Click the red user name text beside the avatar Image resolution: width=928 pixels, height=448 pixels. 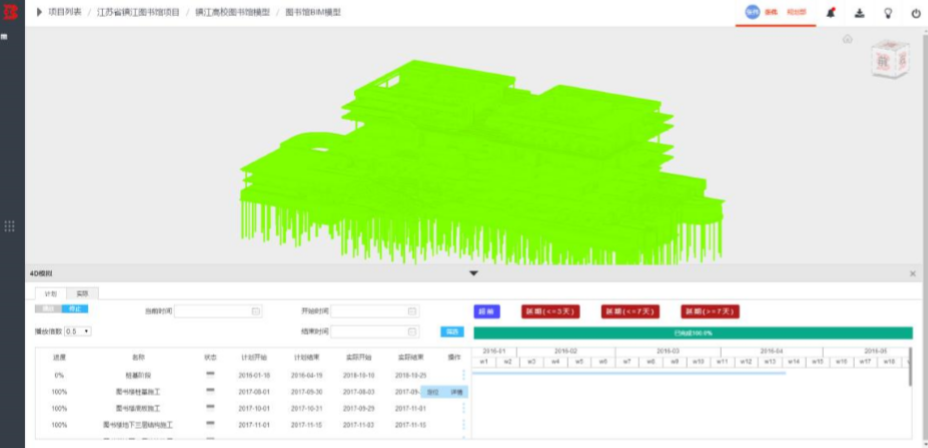tap(771, 12)
